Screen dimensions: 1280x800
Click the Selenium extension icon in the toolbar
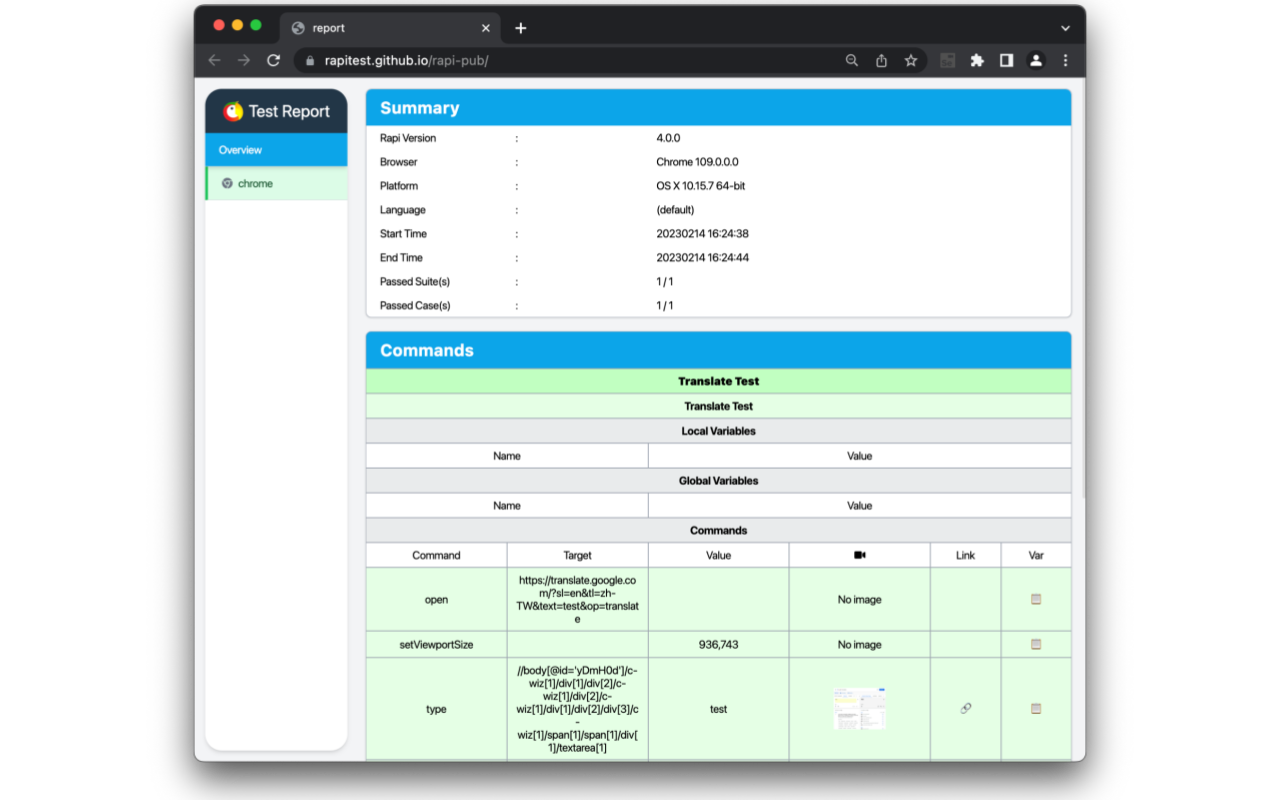point(947,60)
